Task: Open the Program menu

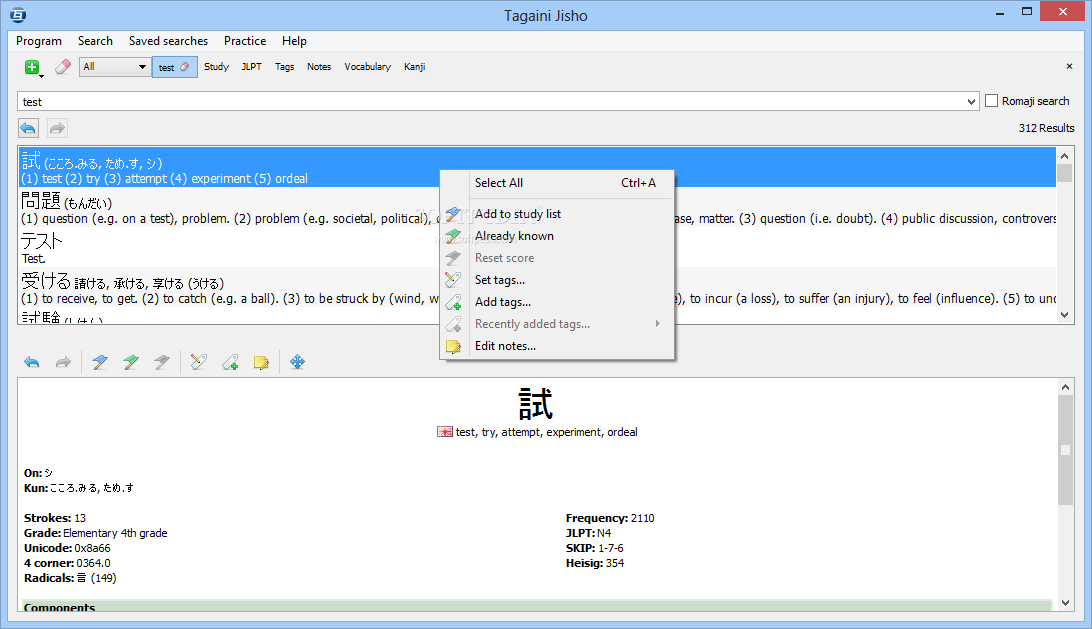Action: (39, 41)
